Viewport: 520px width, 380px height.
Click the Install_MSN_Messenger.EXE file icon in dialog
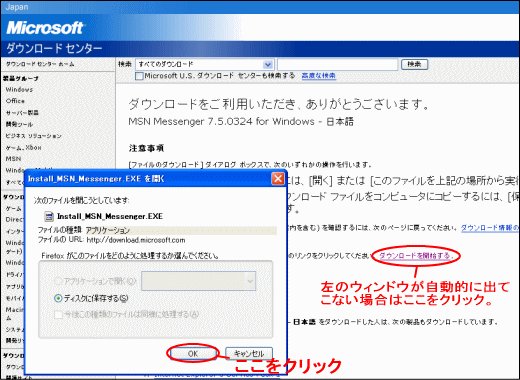(49, 217)
